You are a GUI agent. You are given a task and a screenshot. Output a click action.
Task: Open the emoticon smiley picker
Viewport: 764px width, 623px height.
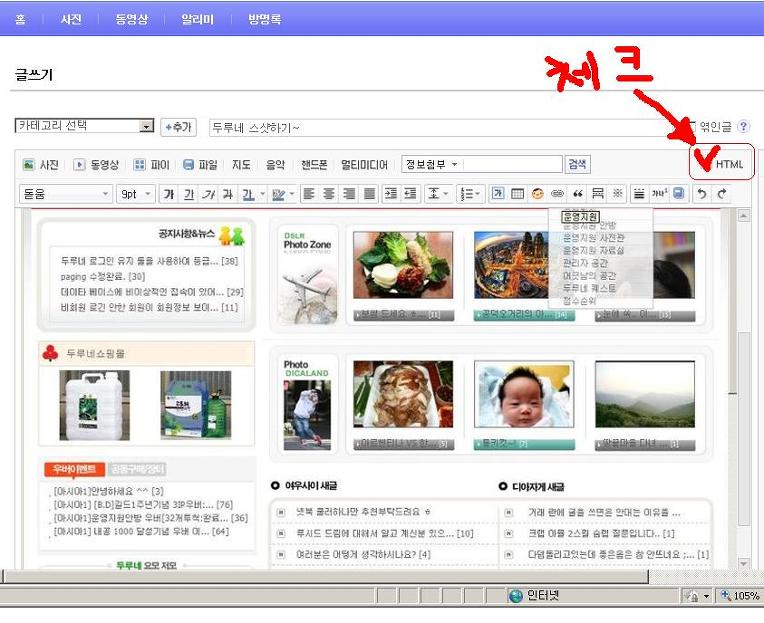(537, 194)
